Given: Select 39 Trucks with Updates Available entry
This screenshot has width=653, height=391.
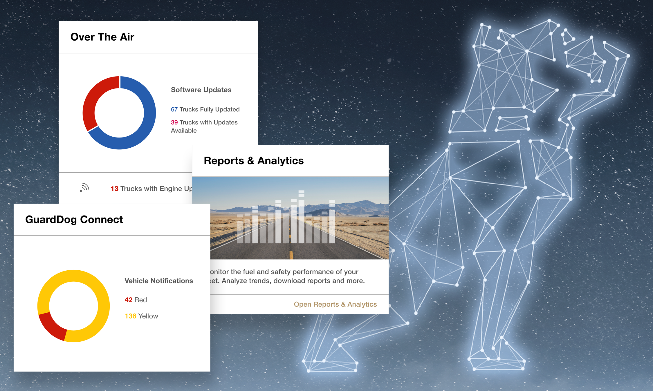Looking at the screenshot, I should (204, 126).
